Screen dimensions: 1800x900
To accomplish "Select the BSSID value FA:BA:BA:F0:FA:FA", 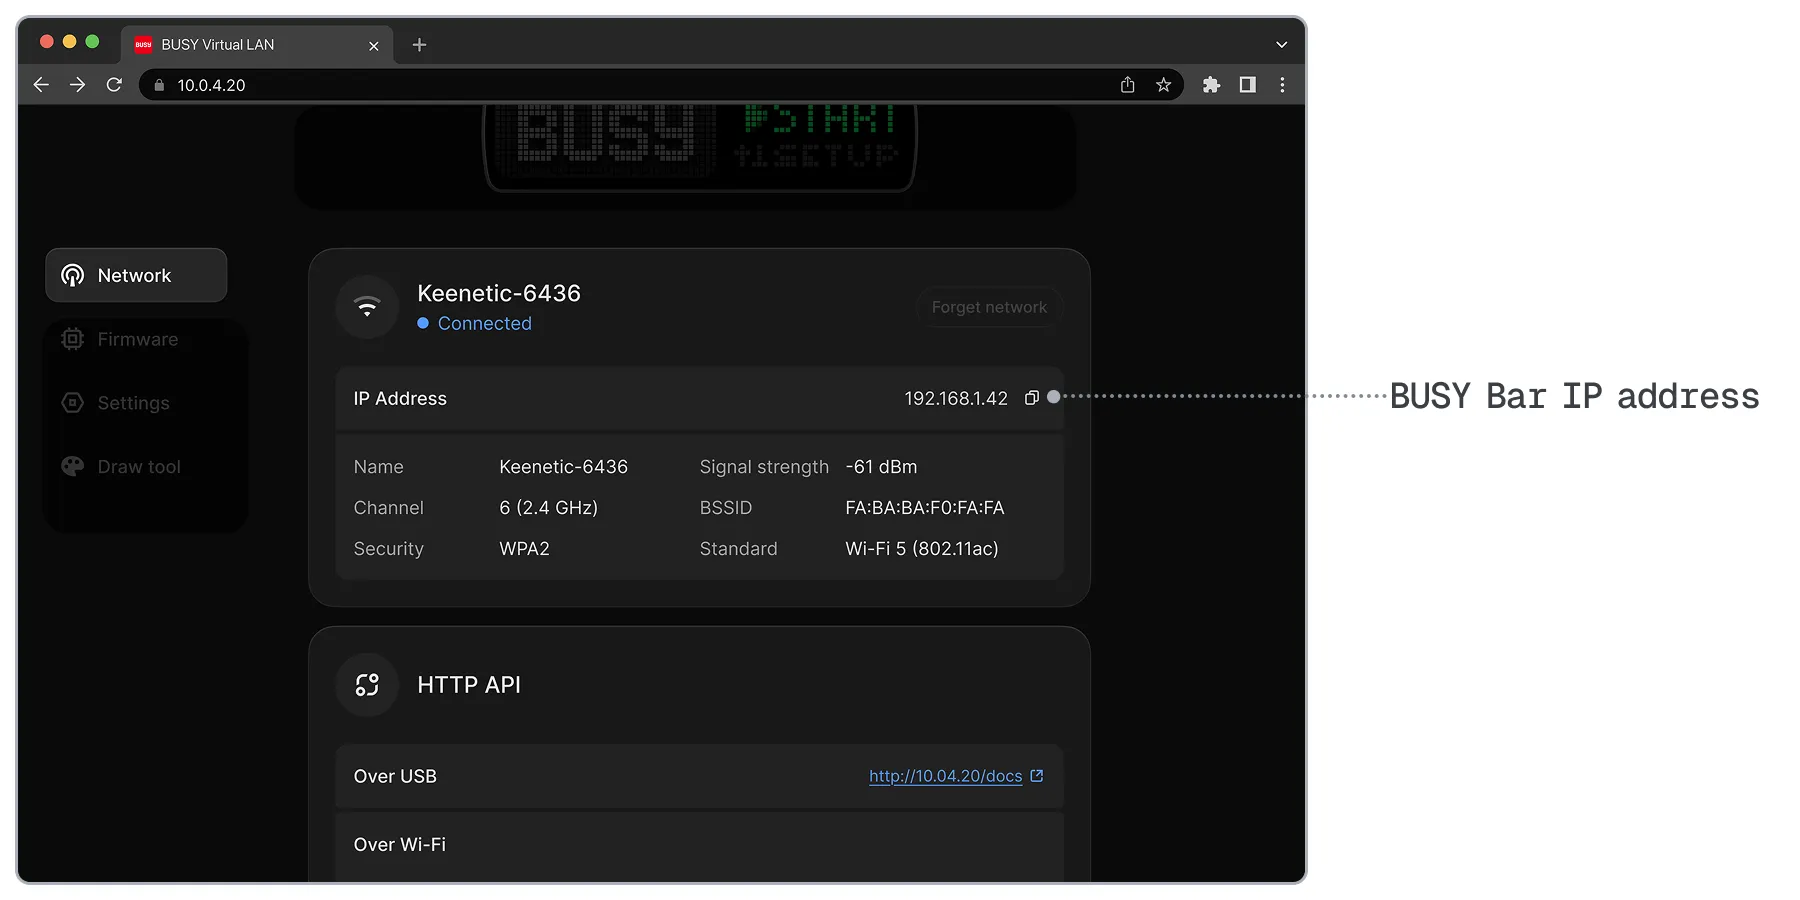I will (x=925, y=508).
